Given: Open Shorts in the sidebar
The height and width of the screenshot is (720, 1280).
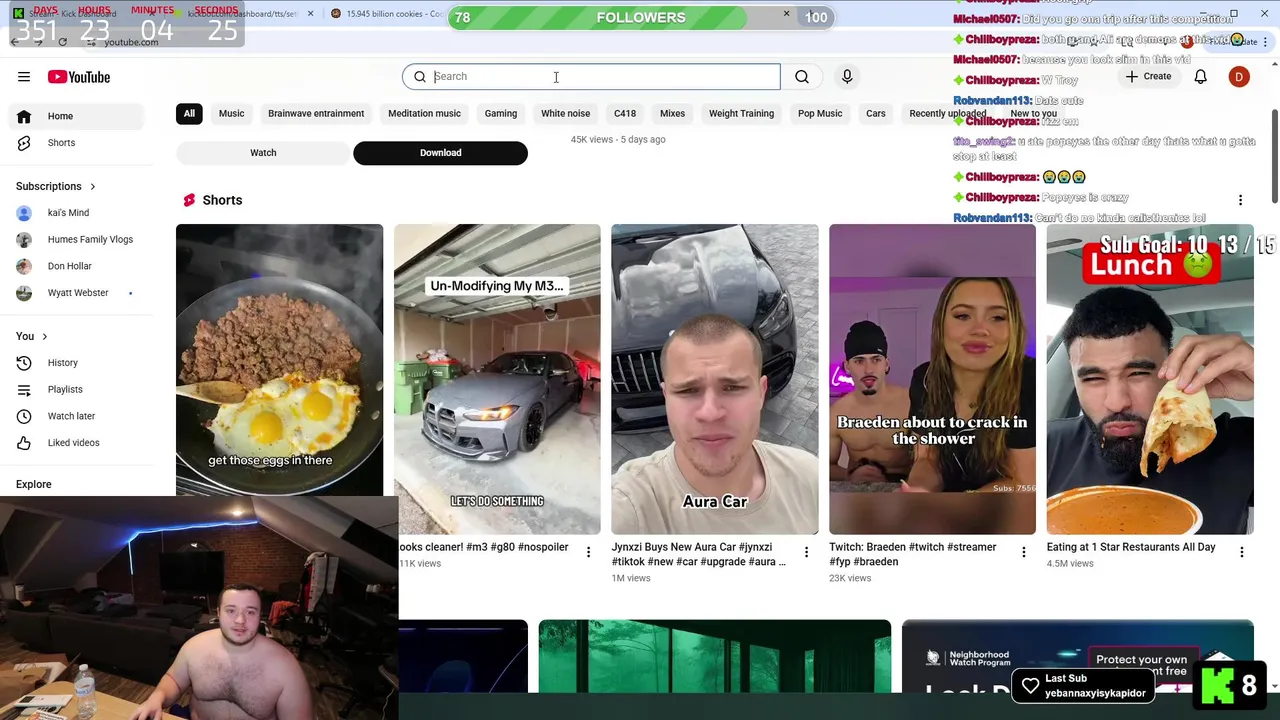Looking at the screenshot, I should coord(77,143).
